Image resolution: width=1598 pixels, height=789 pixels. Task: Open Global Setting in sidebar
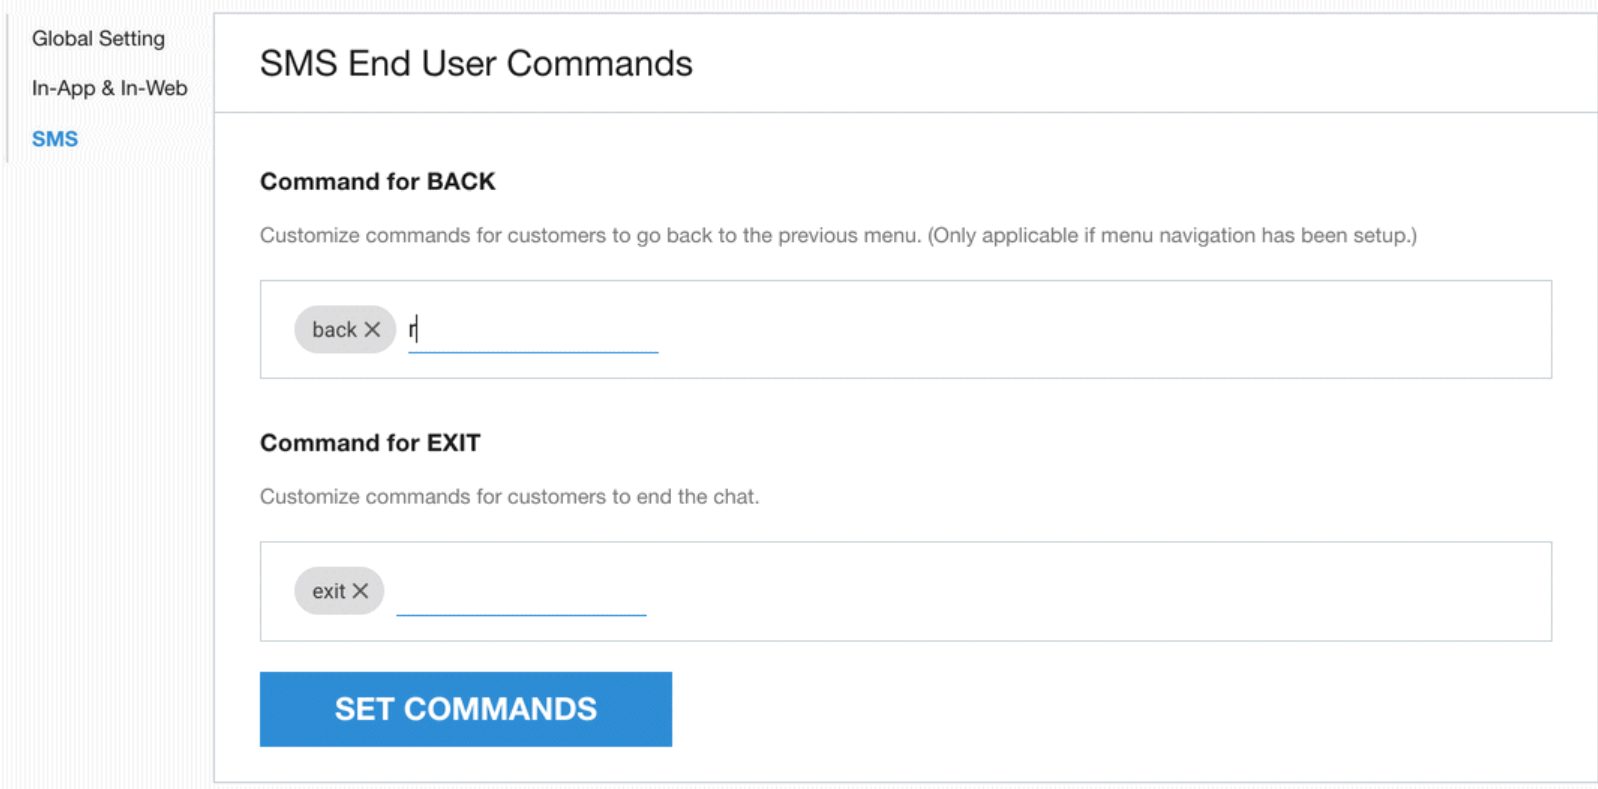pos(98,39)
